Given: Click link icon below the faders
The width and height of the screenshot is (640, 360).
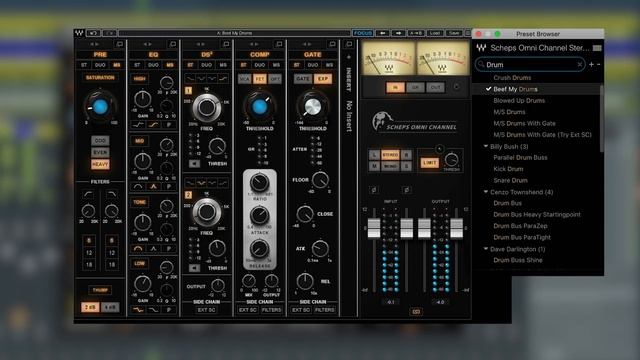Looking at the screenshot, I should click(416, 312).
